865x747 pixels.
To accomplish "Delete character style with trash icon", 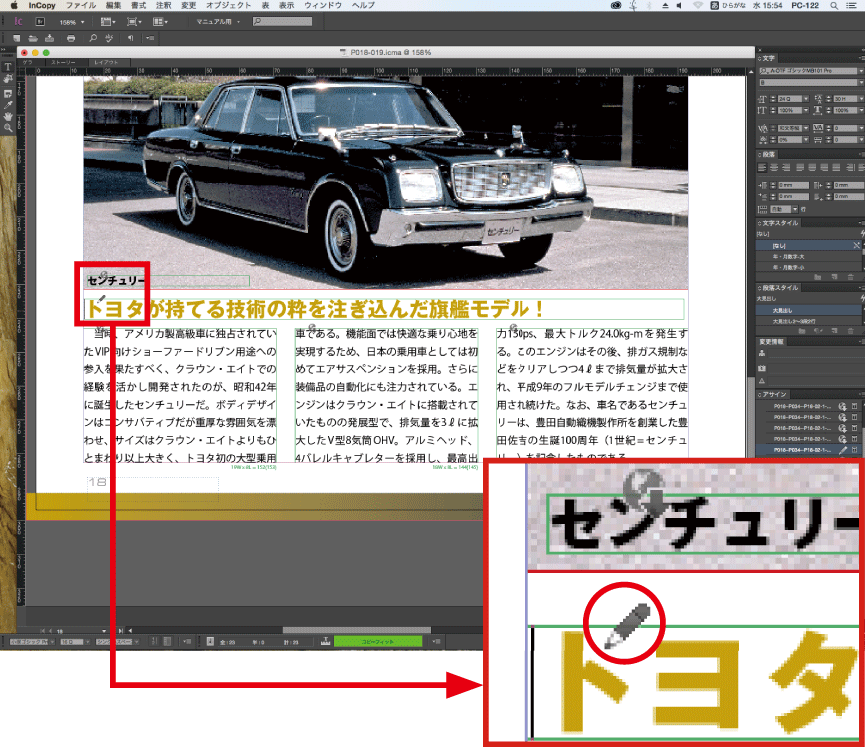I will click(850, 276).
